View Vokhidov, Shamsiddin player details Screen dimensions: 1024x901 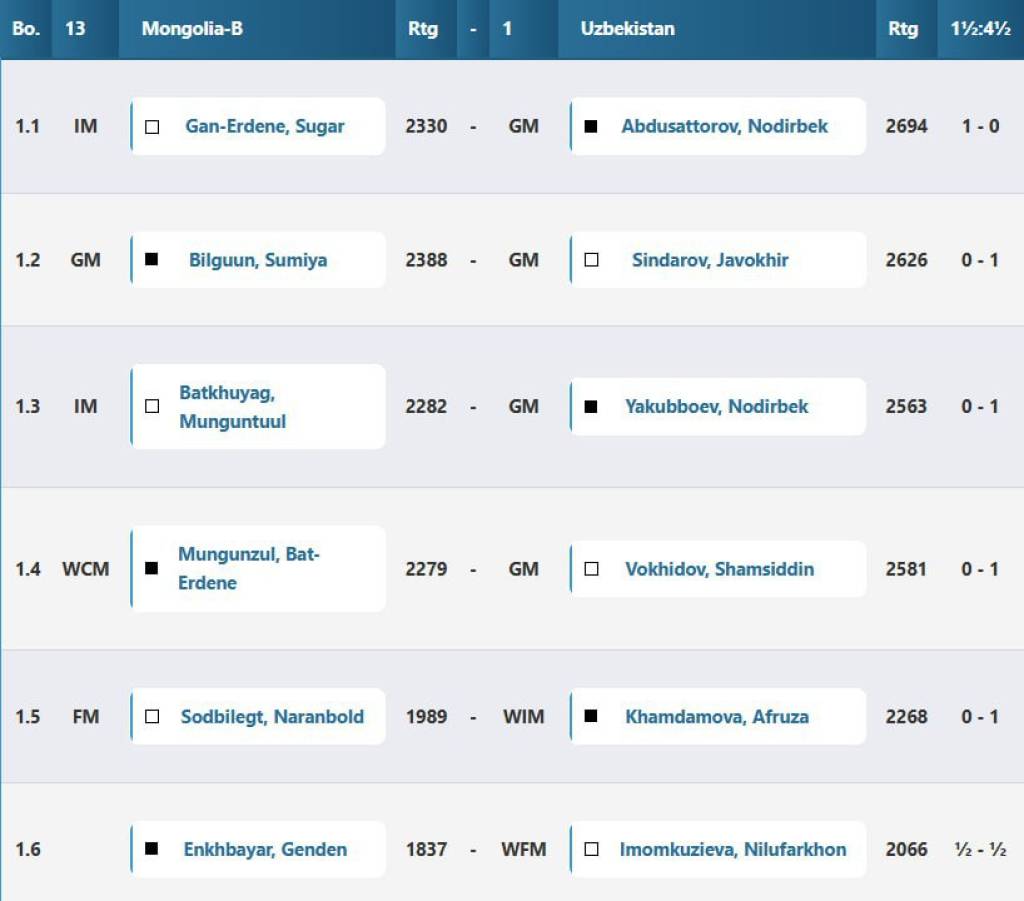tap(720, 569)
